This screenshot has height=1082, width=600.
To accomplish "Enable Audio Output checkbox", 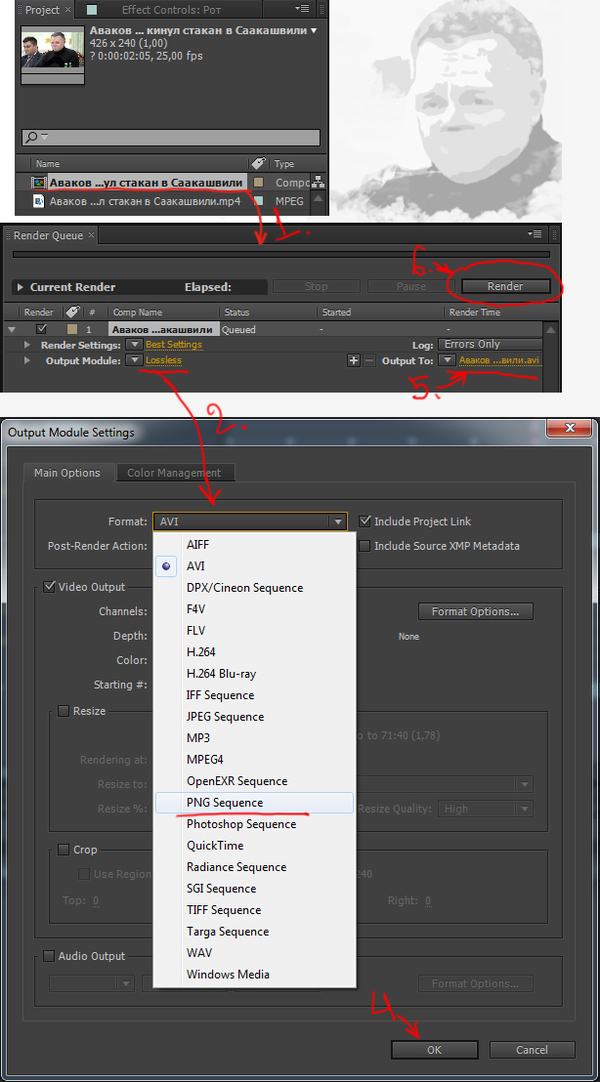I will click(49, 956).
